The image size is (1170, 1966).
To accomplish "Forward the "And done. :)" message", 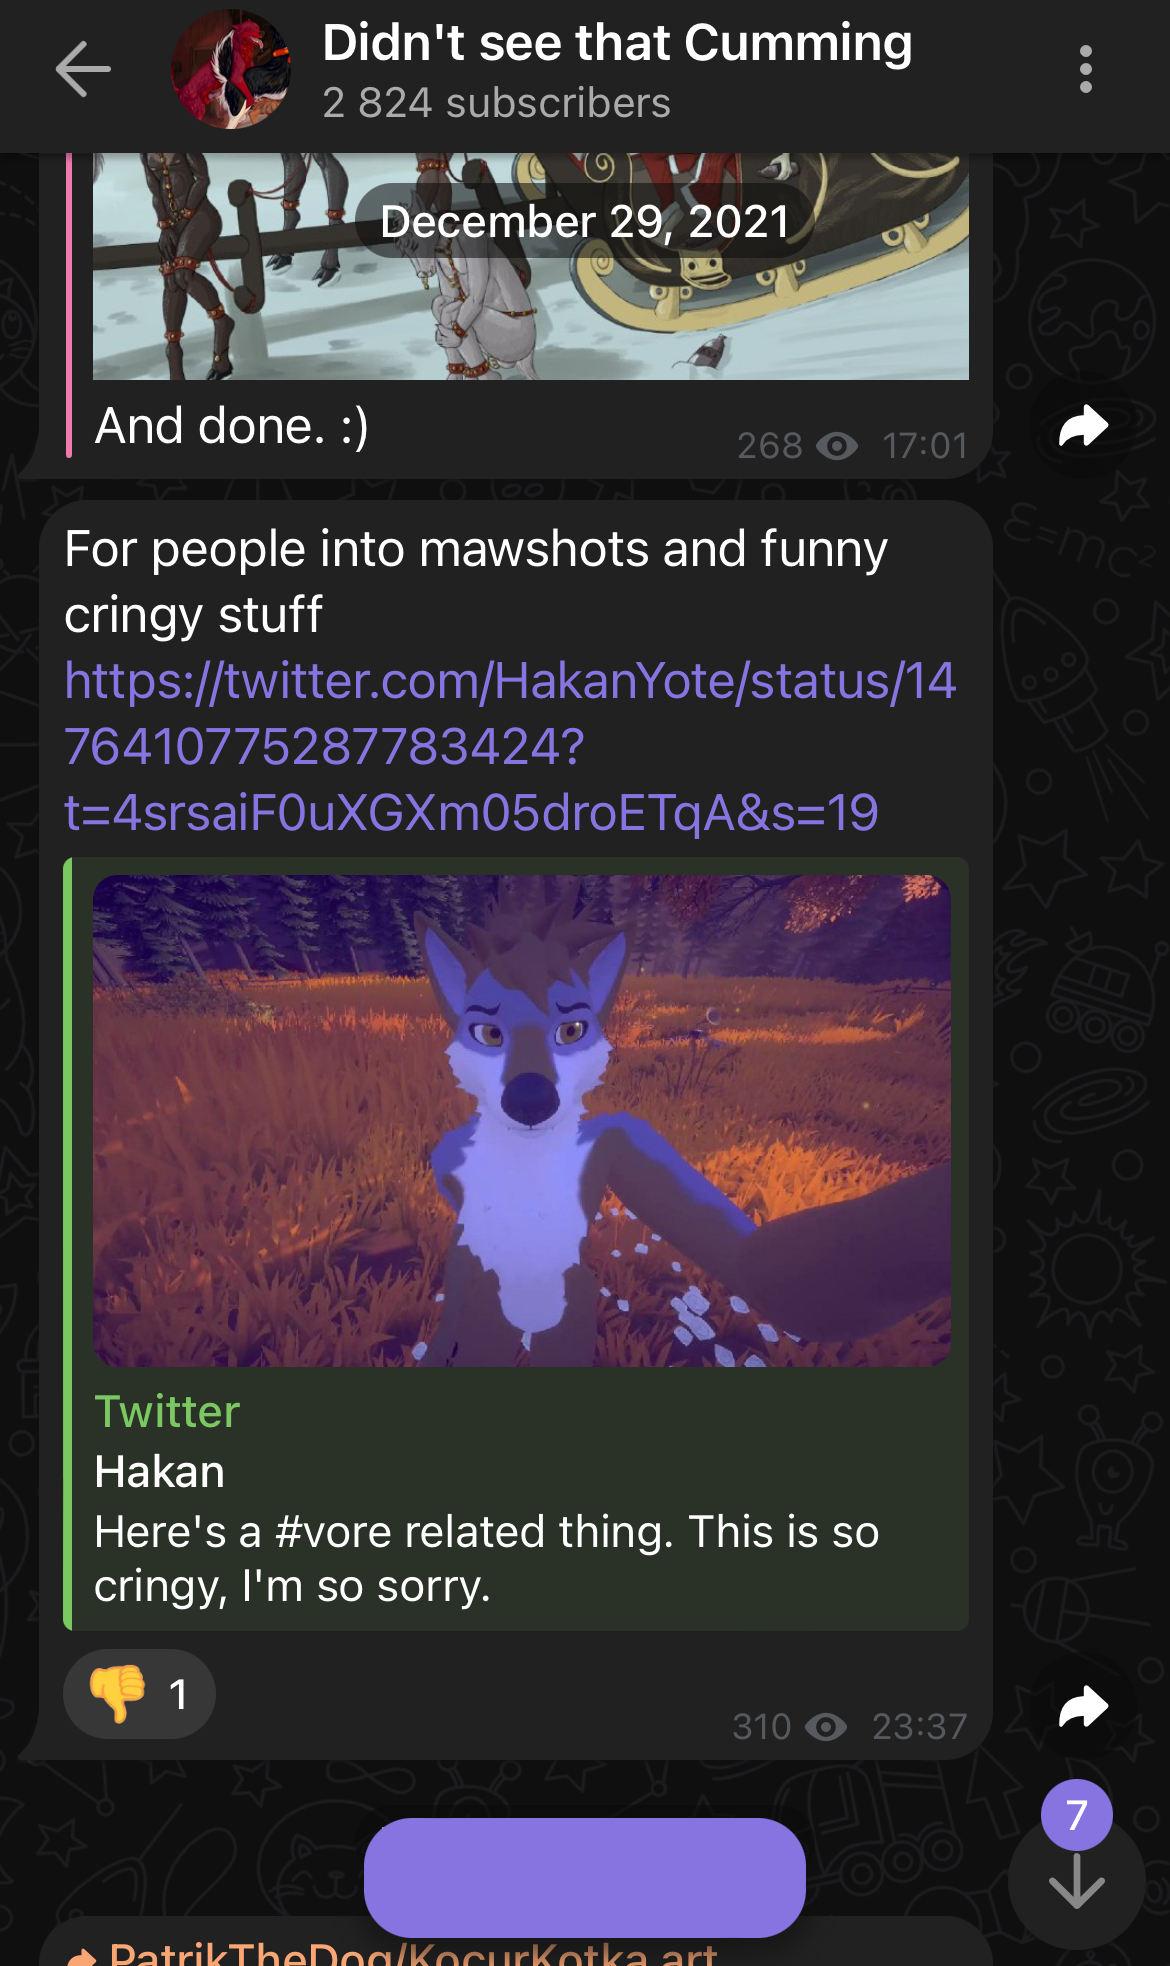I will coord(1084,427).
